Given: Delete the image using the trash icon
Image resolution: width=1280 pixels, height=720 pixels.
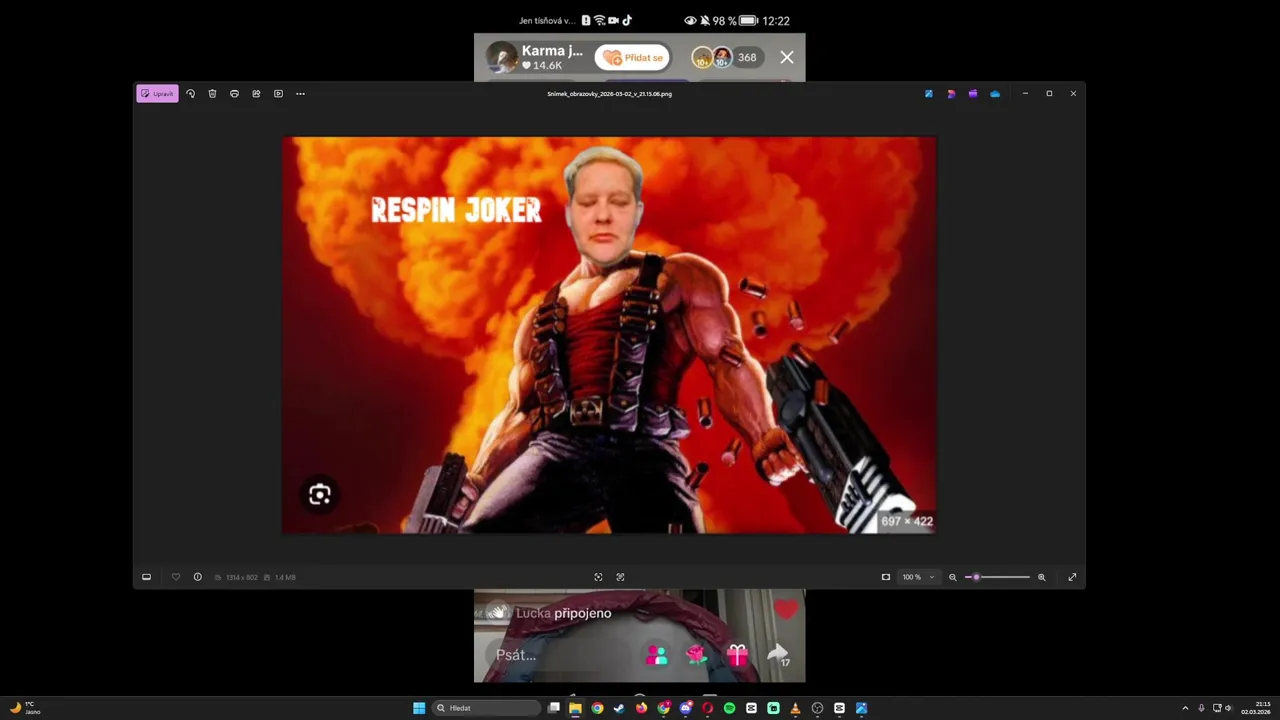Looking at the screenshot, I should tap(212, 94).
